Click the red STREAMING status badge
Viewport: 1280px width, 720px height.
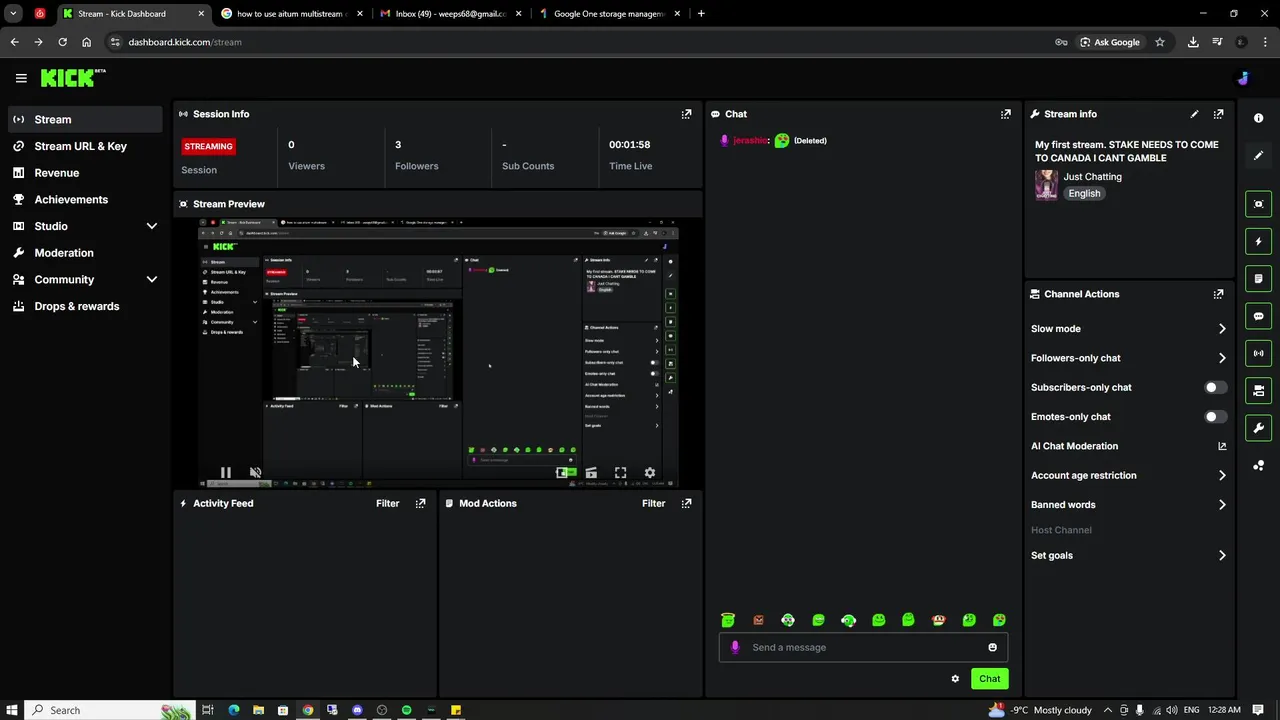[208, 146]
